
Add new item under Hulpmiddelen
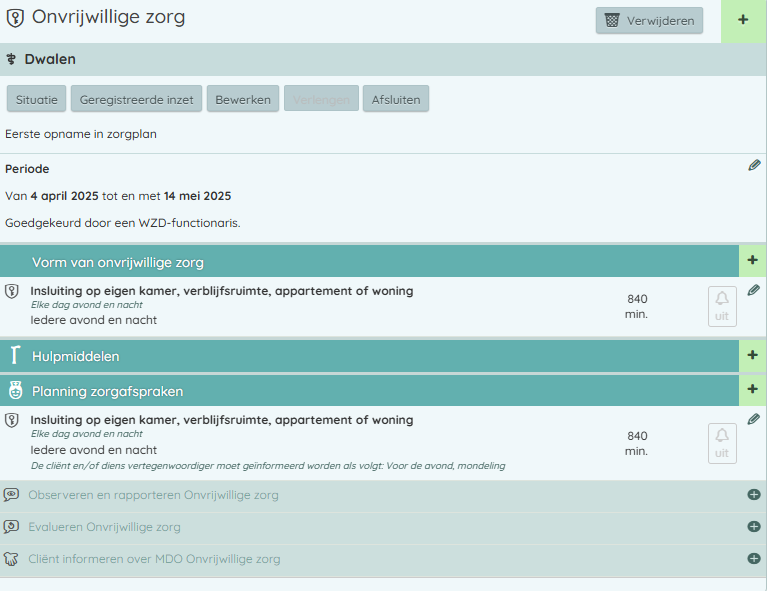tap(752, 355)
